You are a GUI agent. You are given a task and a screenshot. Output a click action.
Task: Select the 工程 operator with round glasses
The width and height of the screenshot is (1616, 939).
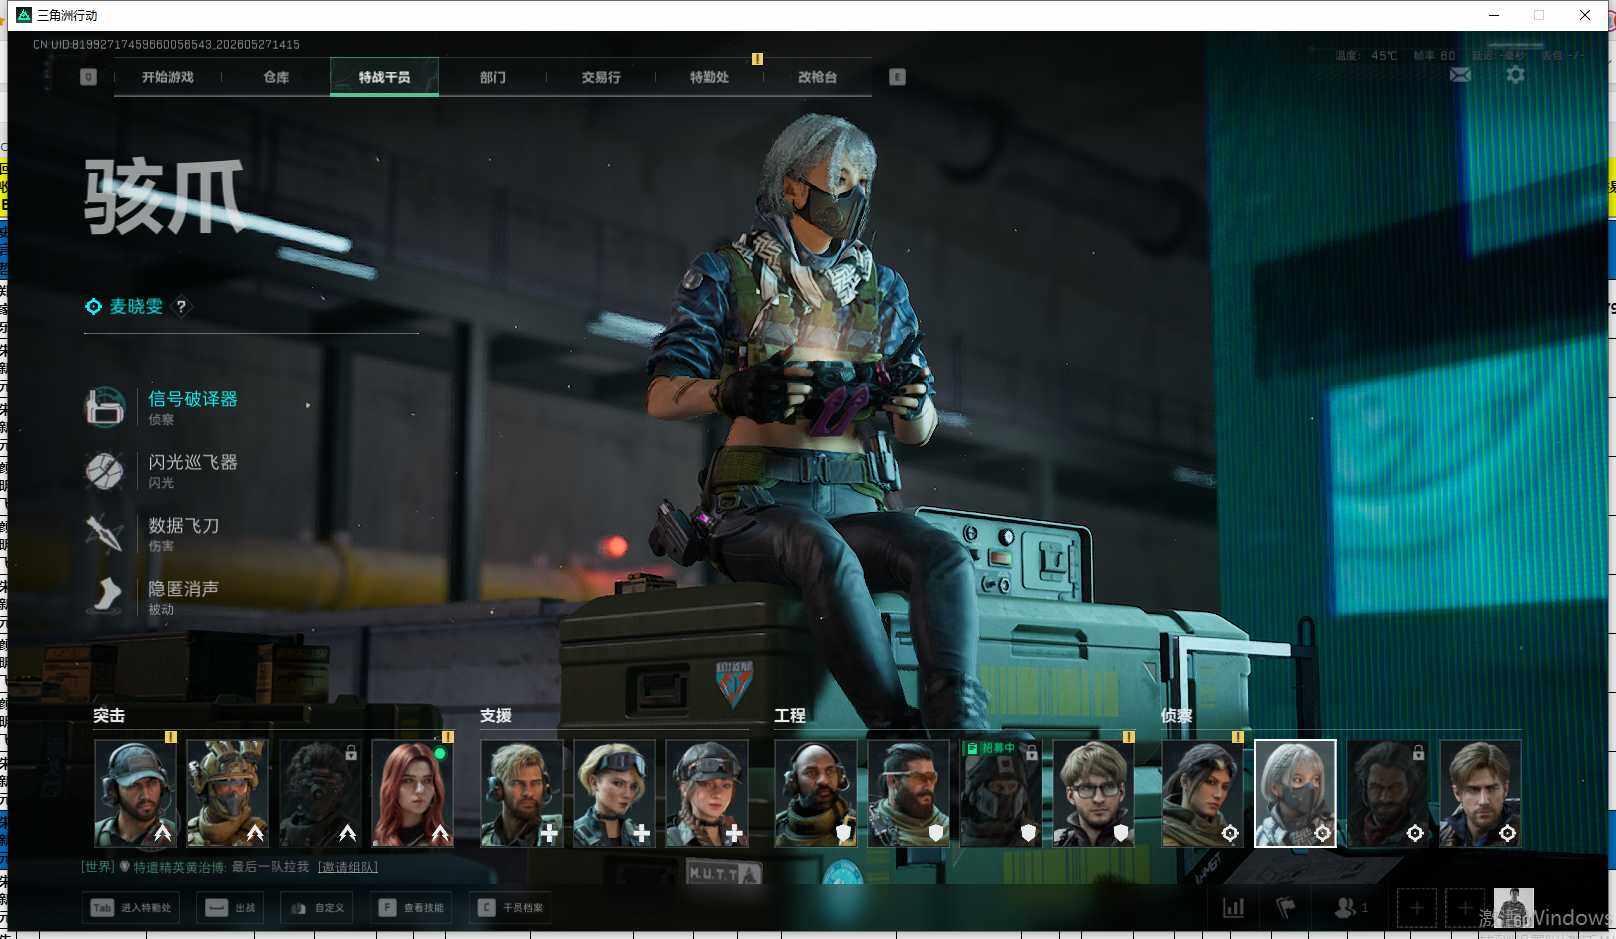coord(1093,793)
